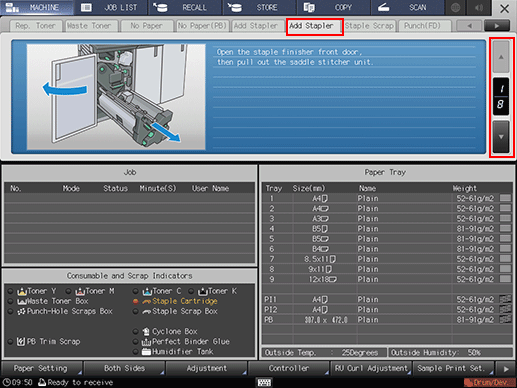517x388 pixels.
Task: Select tray 9 row 12x18 Plain
Action: pos(387,279)
